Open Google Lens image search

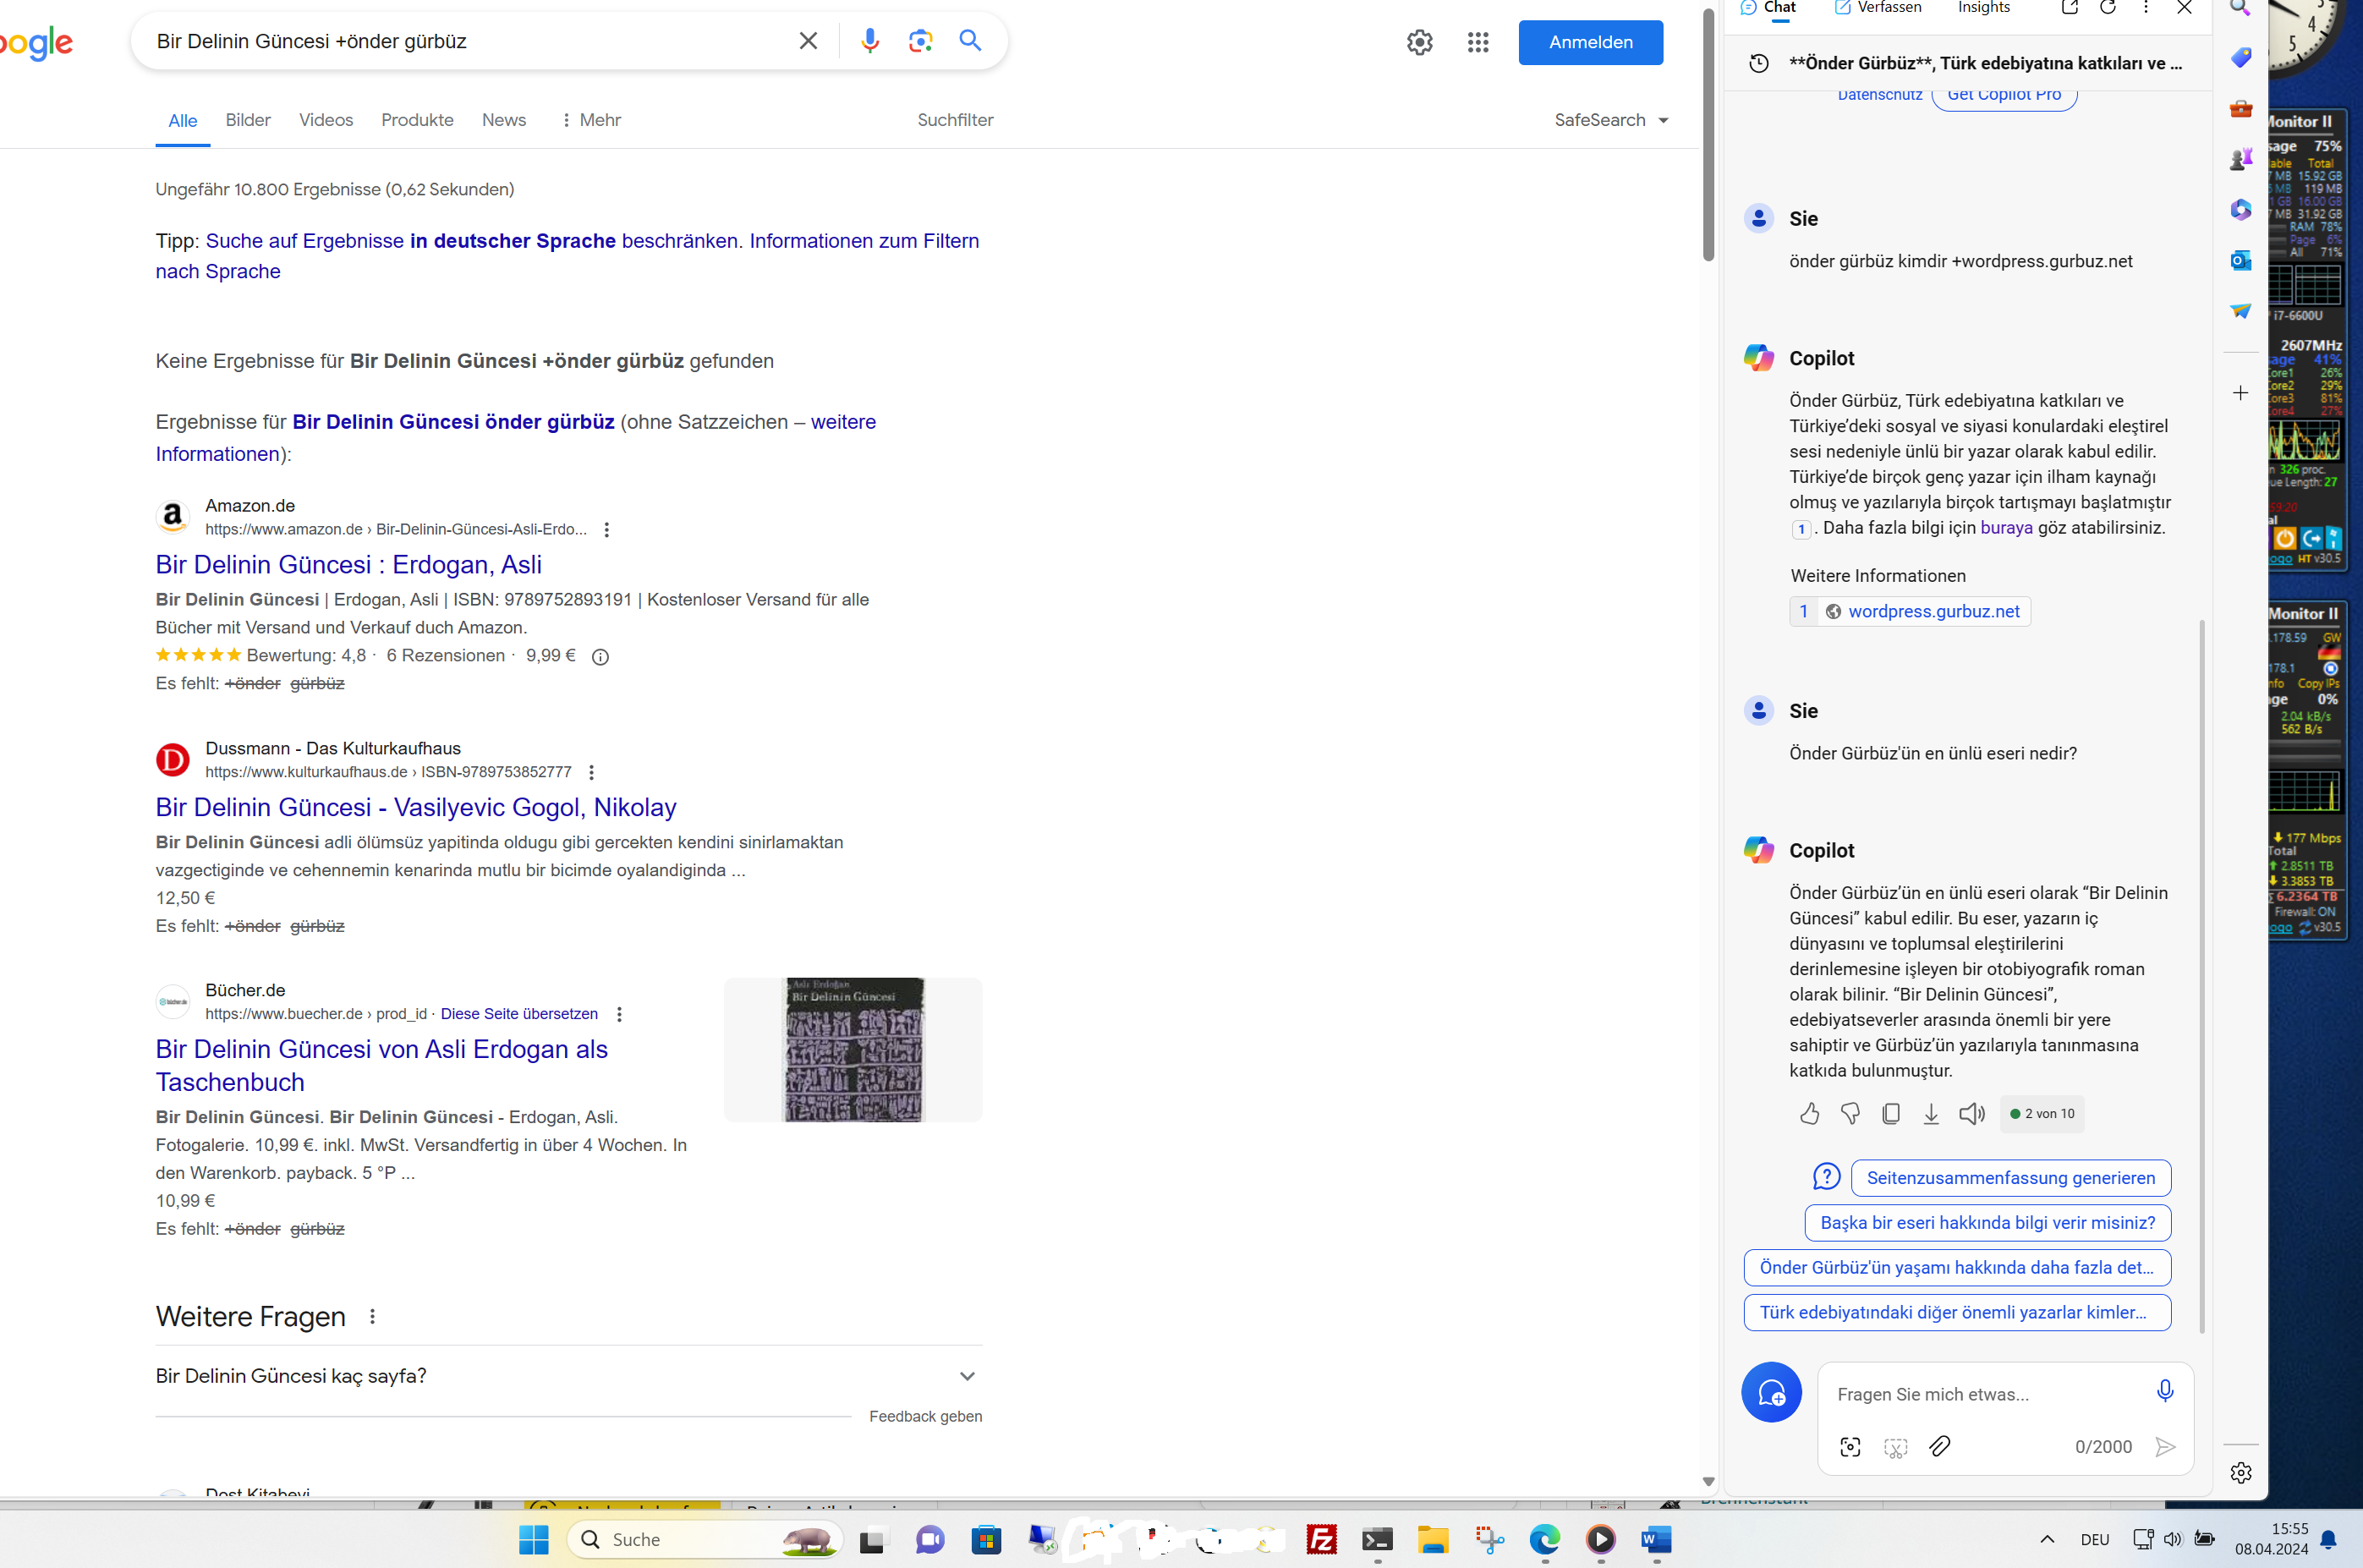920,41
